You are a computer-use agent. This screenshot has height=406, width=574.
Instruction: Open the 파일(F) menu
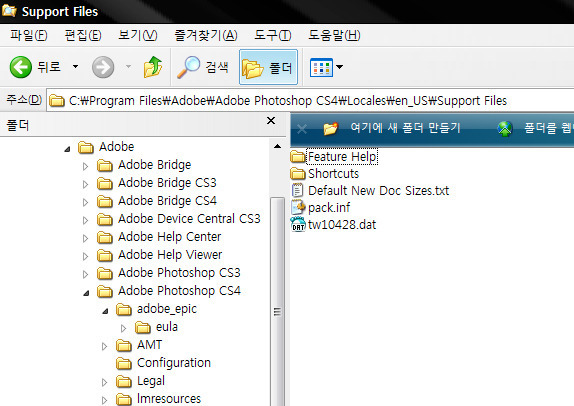coord(29,36)
